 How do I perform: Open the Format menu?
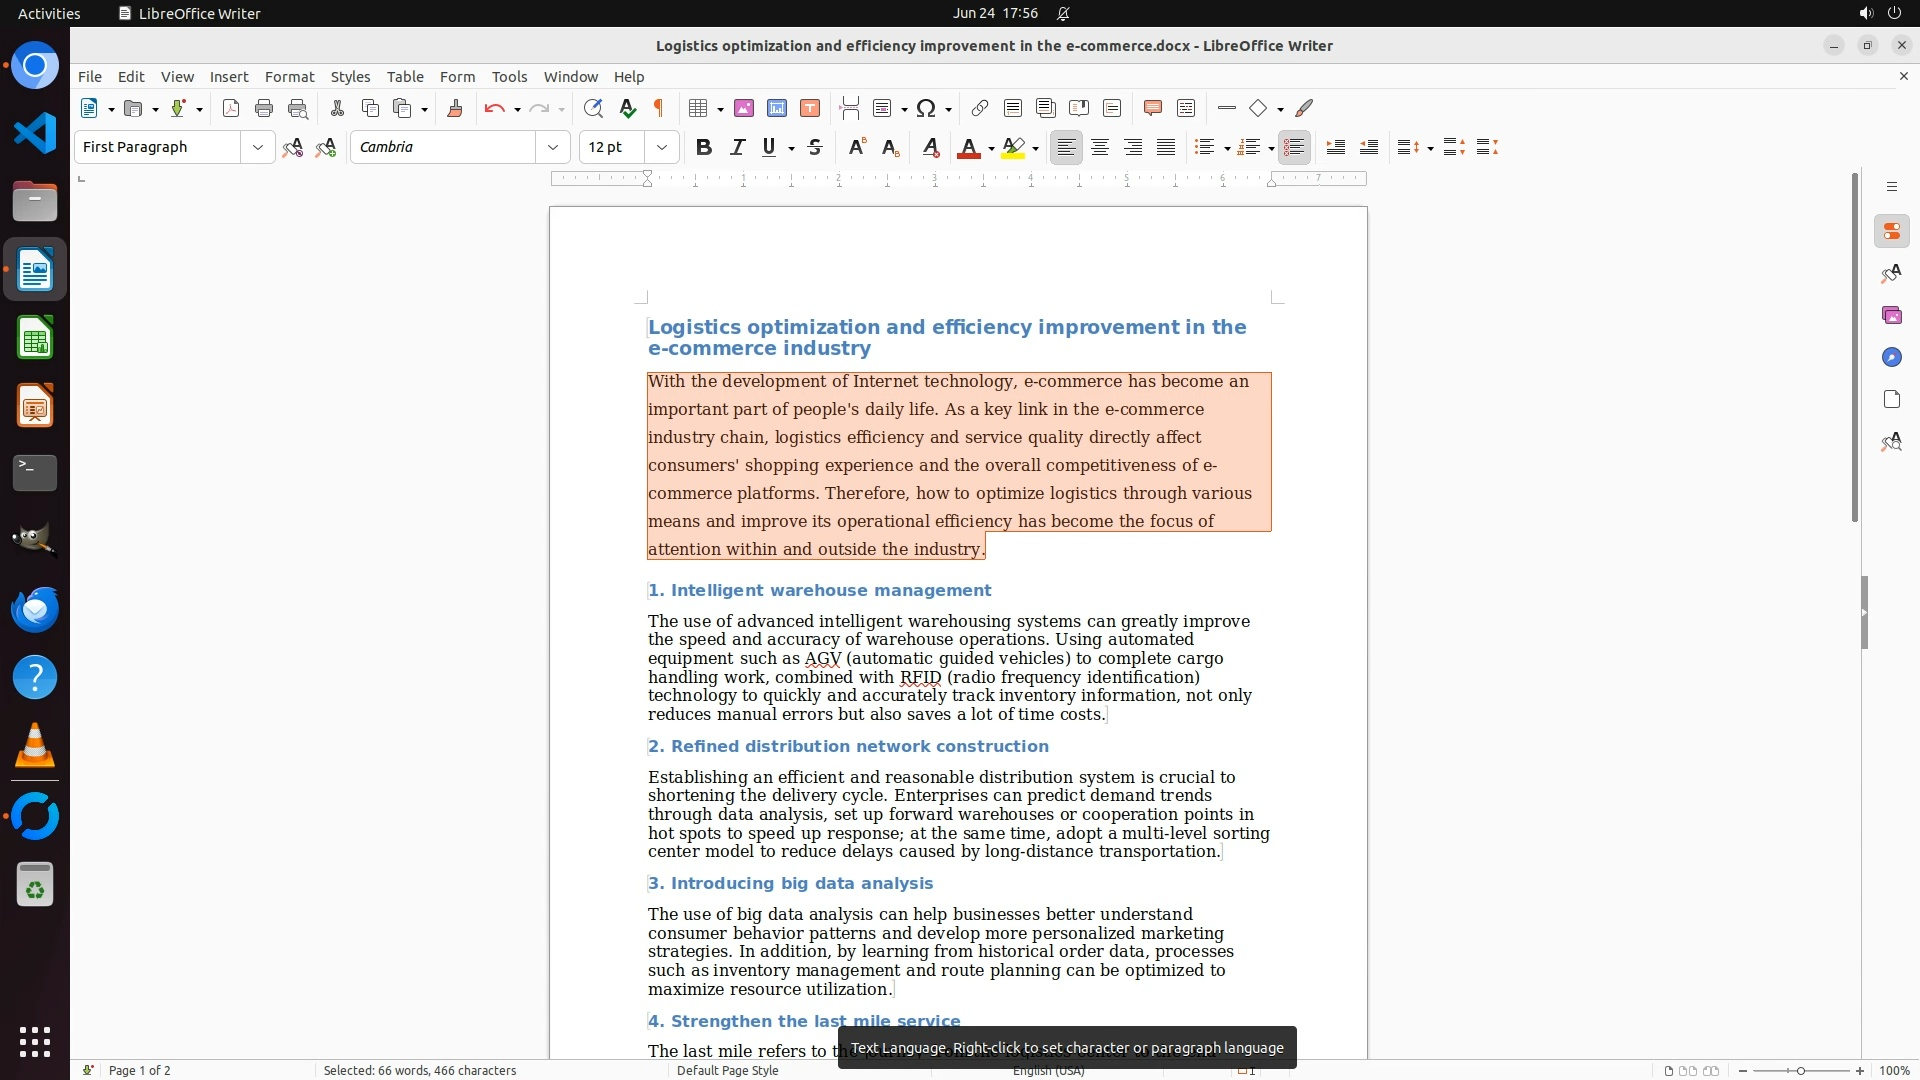click(x=289, y=77)
